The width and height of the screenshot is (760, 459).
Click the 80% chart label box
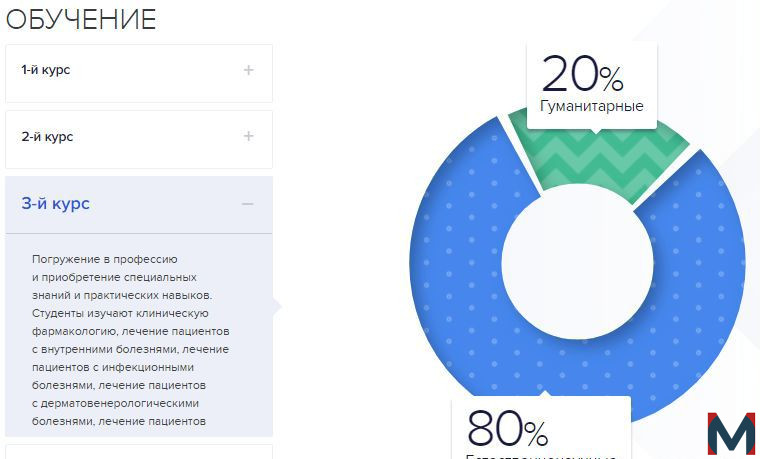click(x=541, y=429)
